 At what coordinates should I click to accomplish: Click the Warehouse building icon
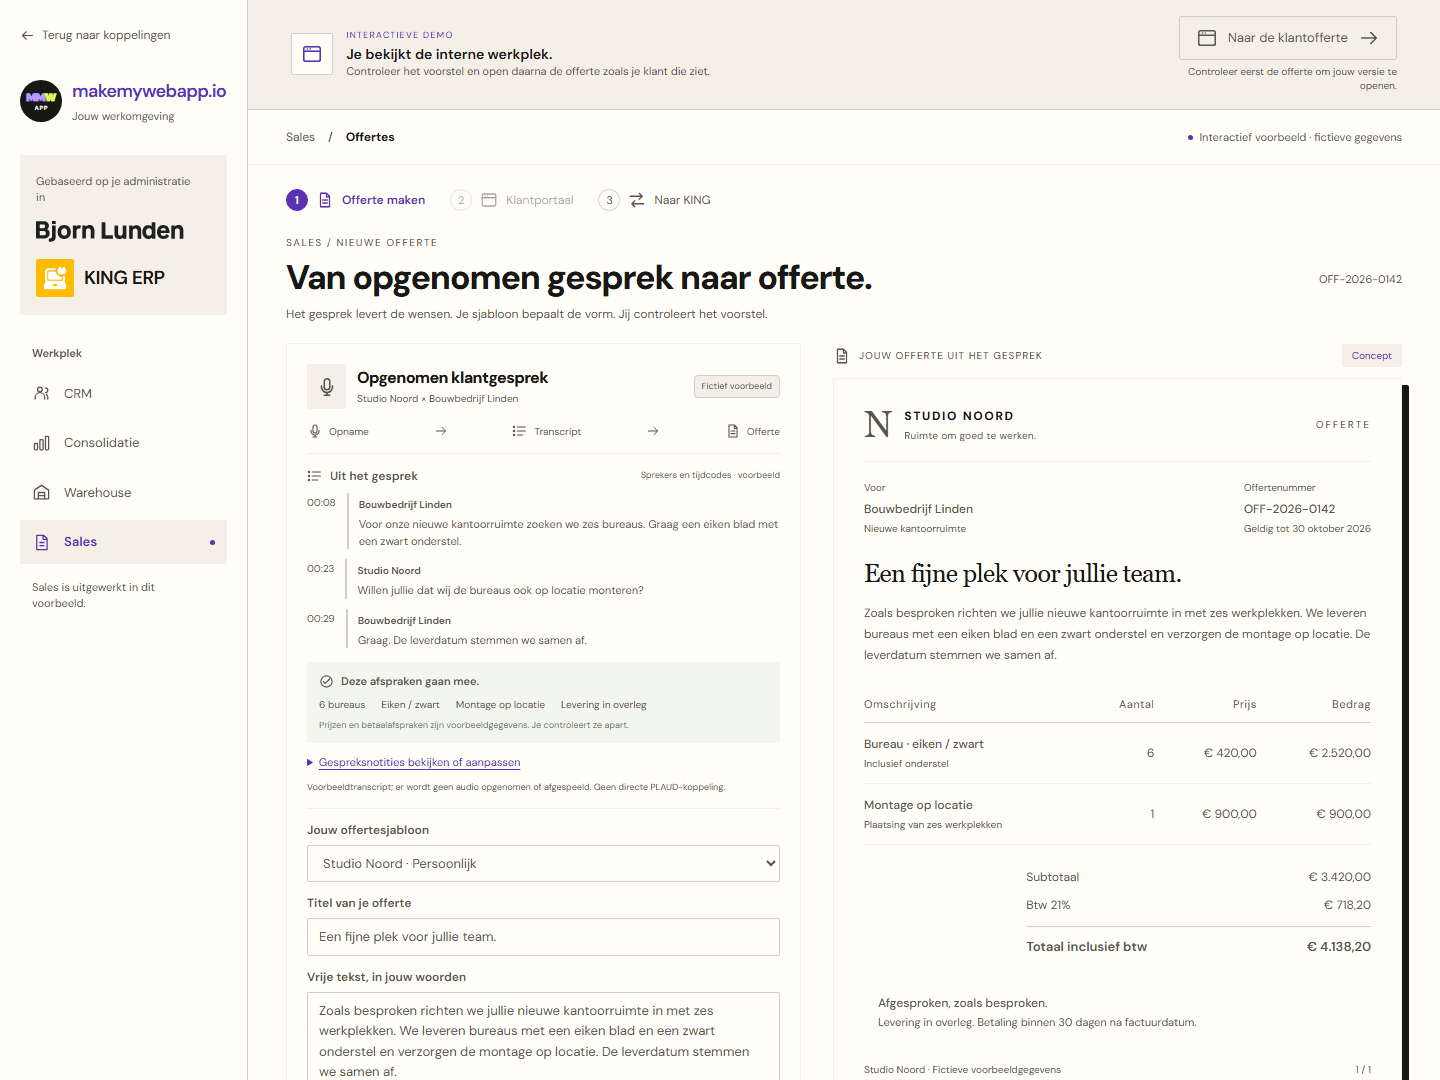click(x=42, y=493)
